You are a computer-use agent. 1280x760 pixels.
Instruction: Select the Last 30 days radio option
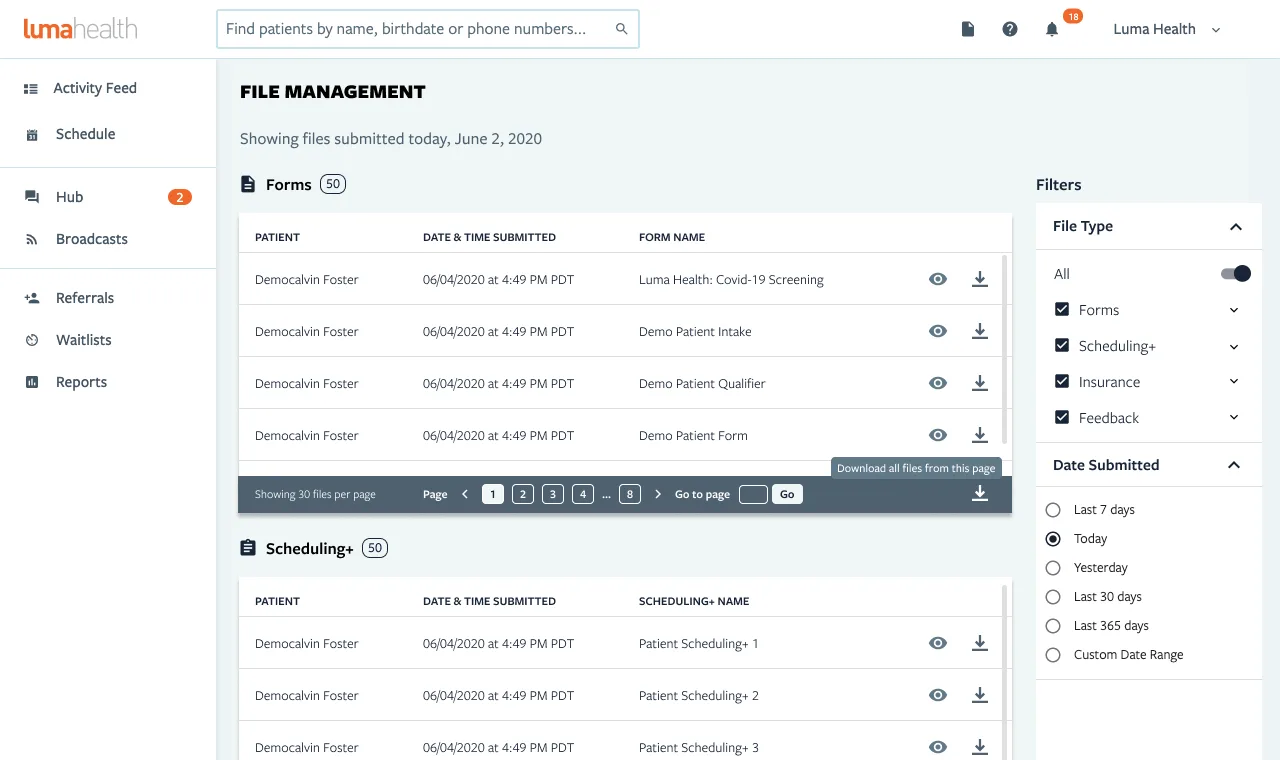(x=1053, y=597)
